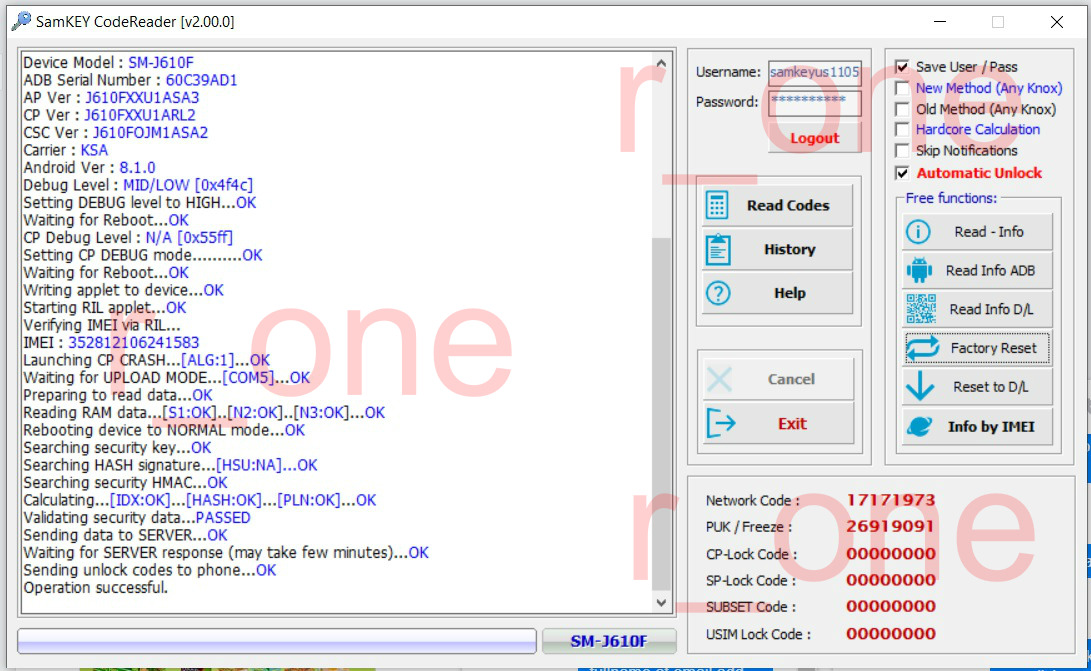The width and height of the screenshot is (1091, 671).
Task: Click the Info by IMEI globe icon
Action: point(919,426)
